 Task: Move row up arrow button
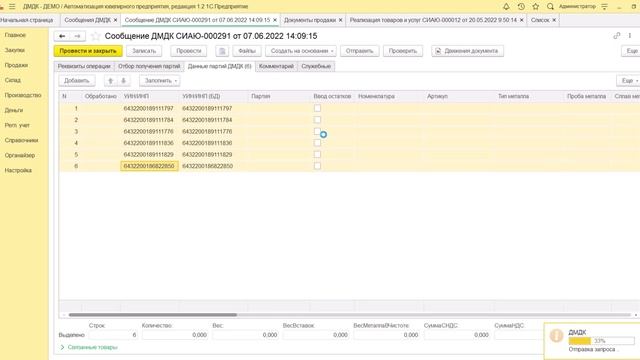coord(110,81)
